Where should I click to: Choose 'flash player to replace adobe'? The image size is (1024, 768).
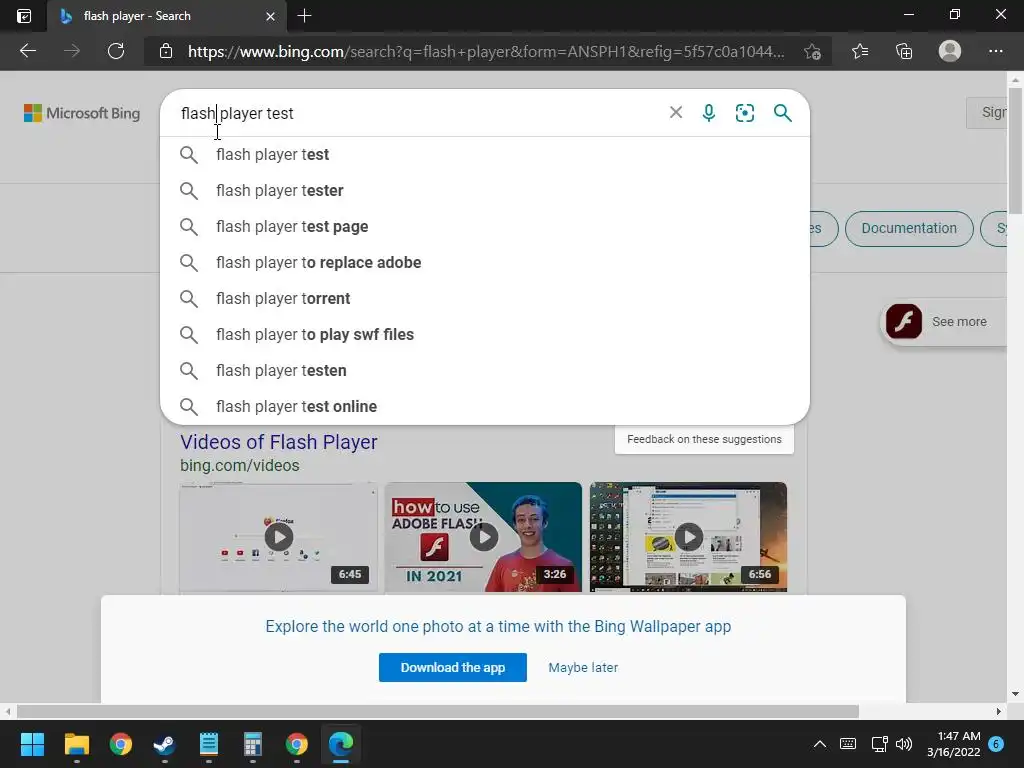(x=485, y=263)
